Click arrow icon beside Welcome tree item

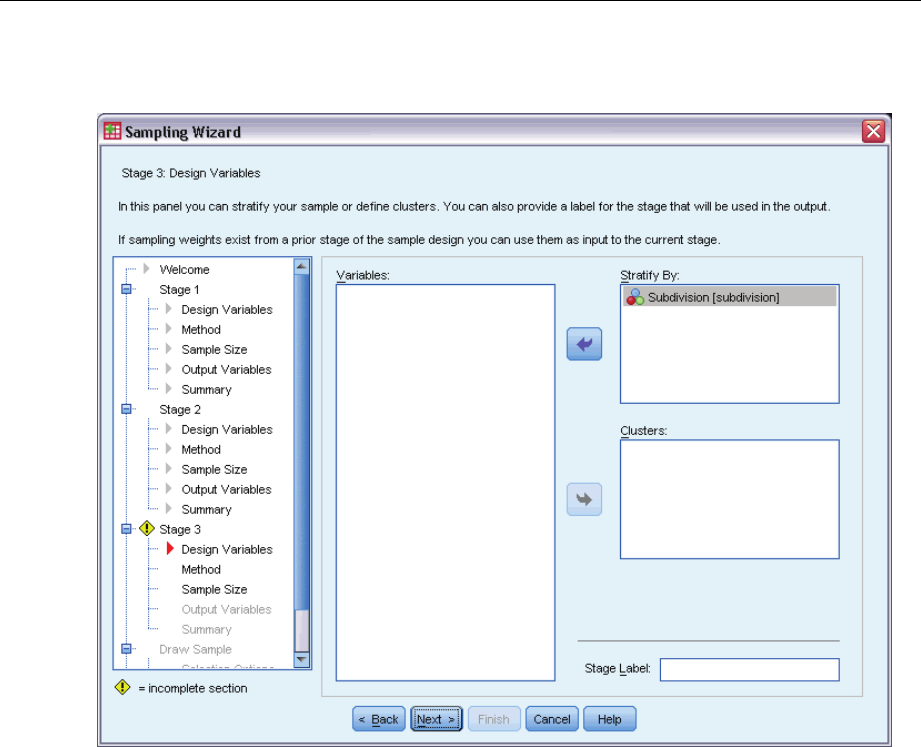pos(146,269)
